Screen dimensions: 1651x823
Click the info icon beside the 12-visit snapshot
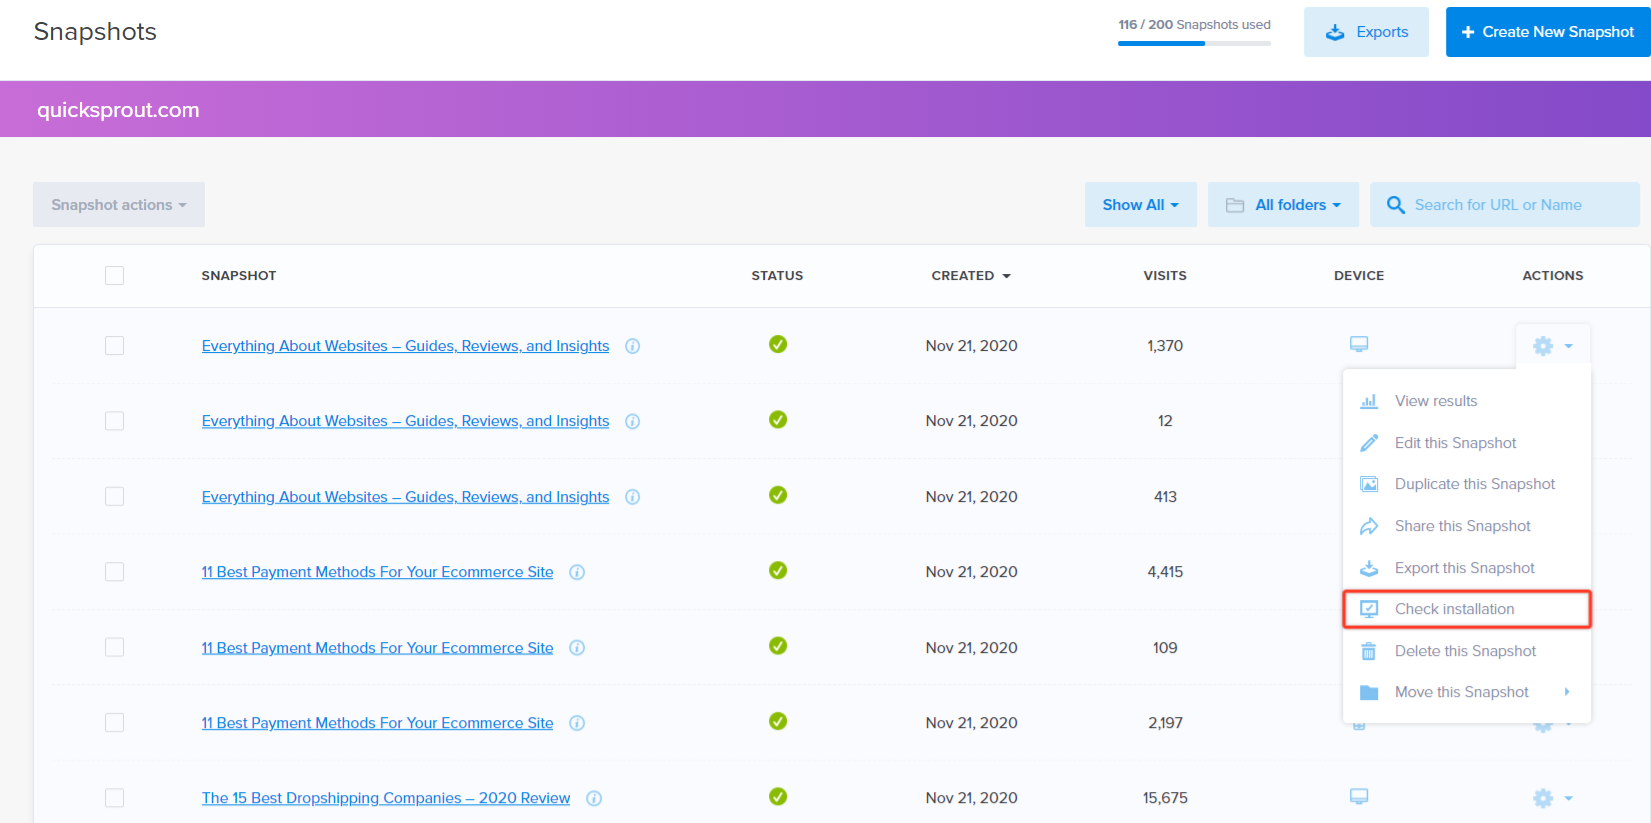632,421
